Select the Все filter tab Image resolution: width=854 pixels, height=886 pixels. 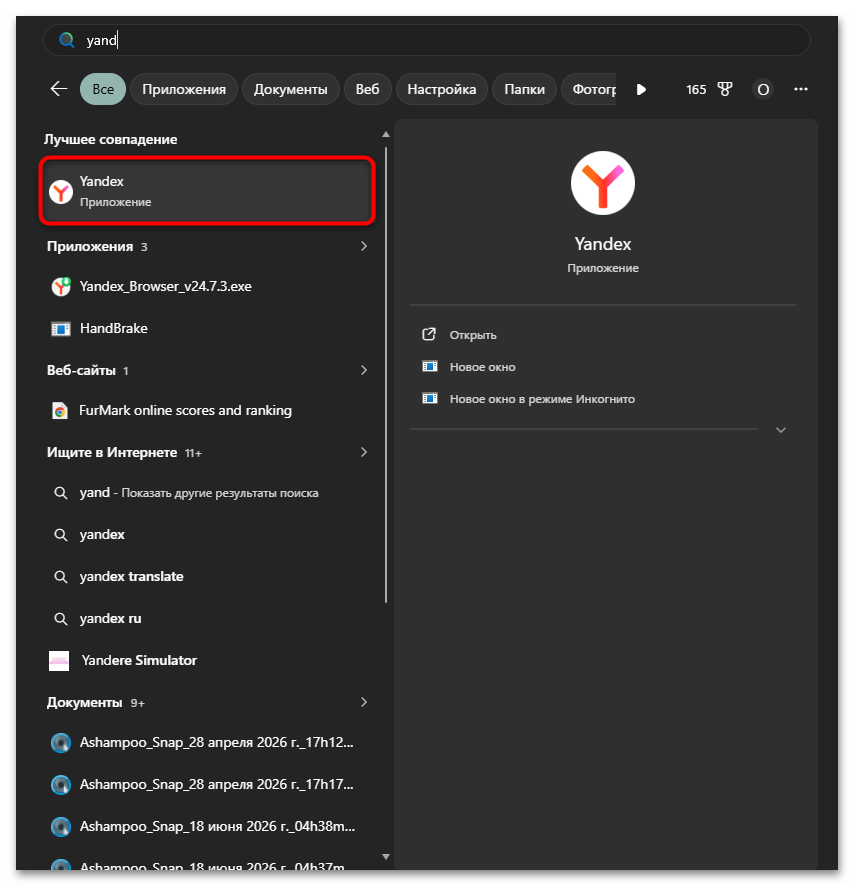pyautogui.click(x=103, y=89)
